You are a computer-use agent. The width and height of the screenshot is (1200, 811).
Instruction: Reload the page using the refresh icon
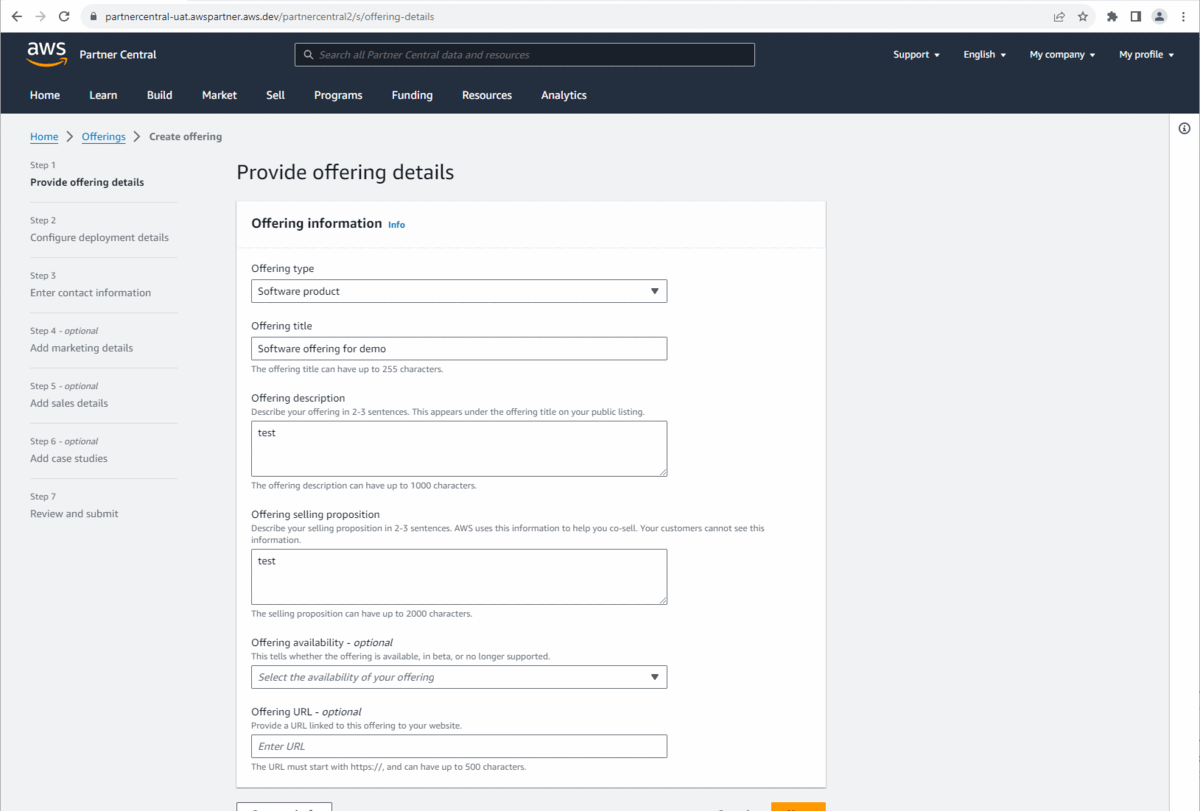coord(63,16)
